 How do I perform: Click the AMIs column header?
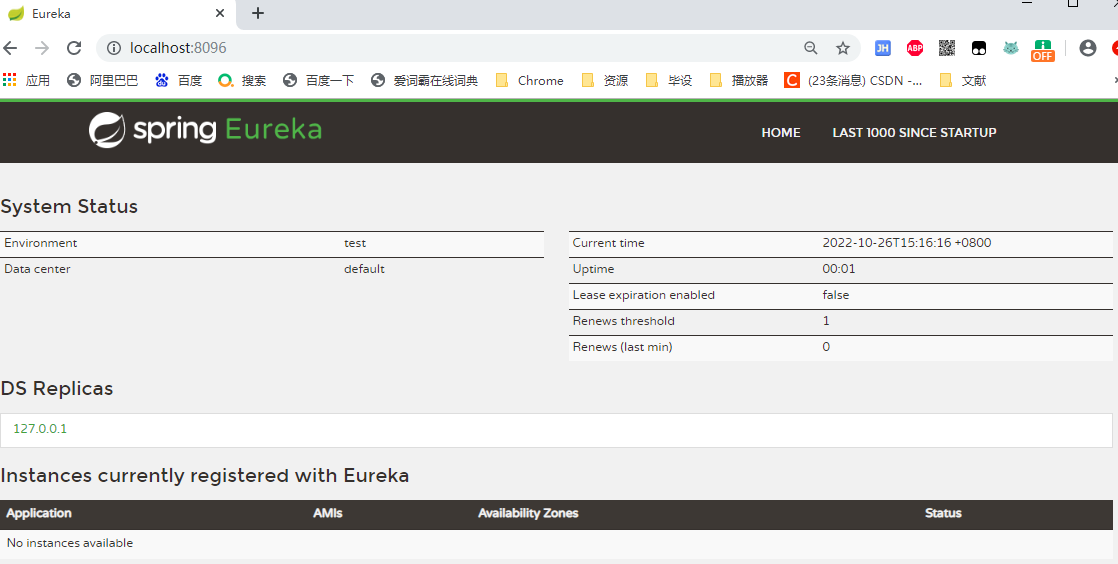pyautogui.click(x=328, y=513)
